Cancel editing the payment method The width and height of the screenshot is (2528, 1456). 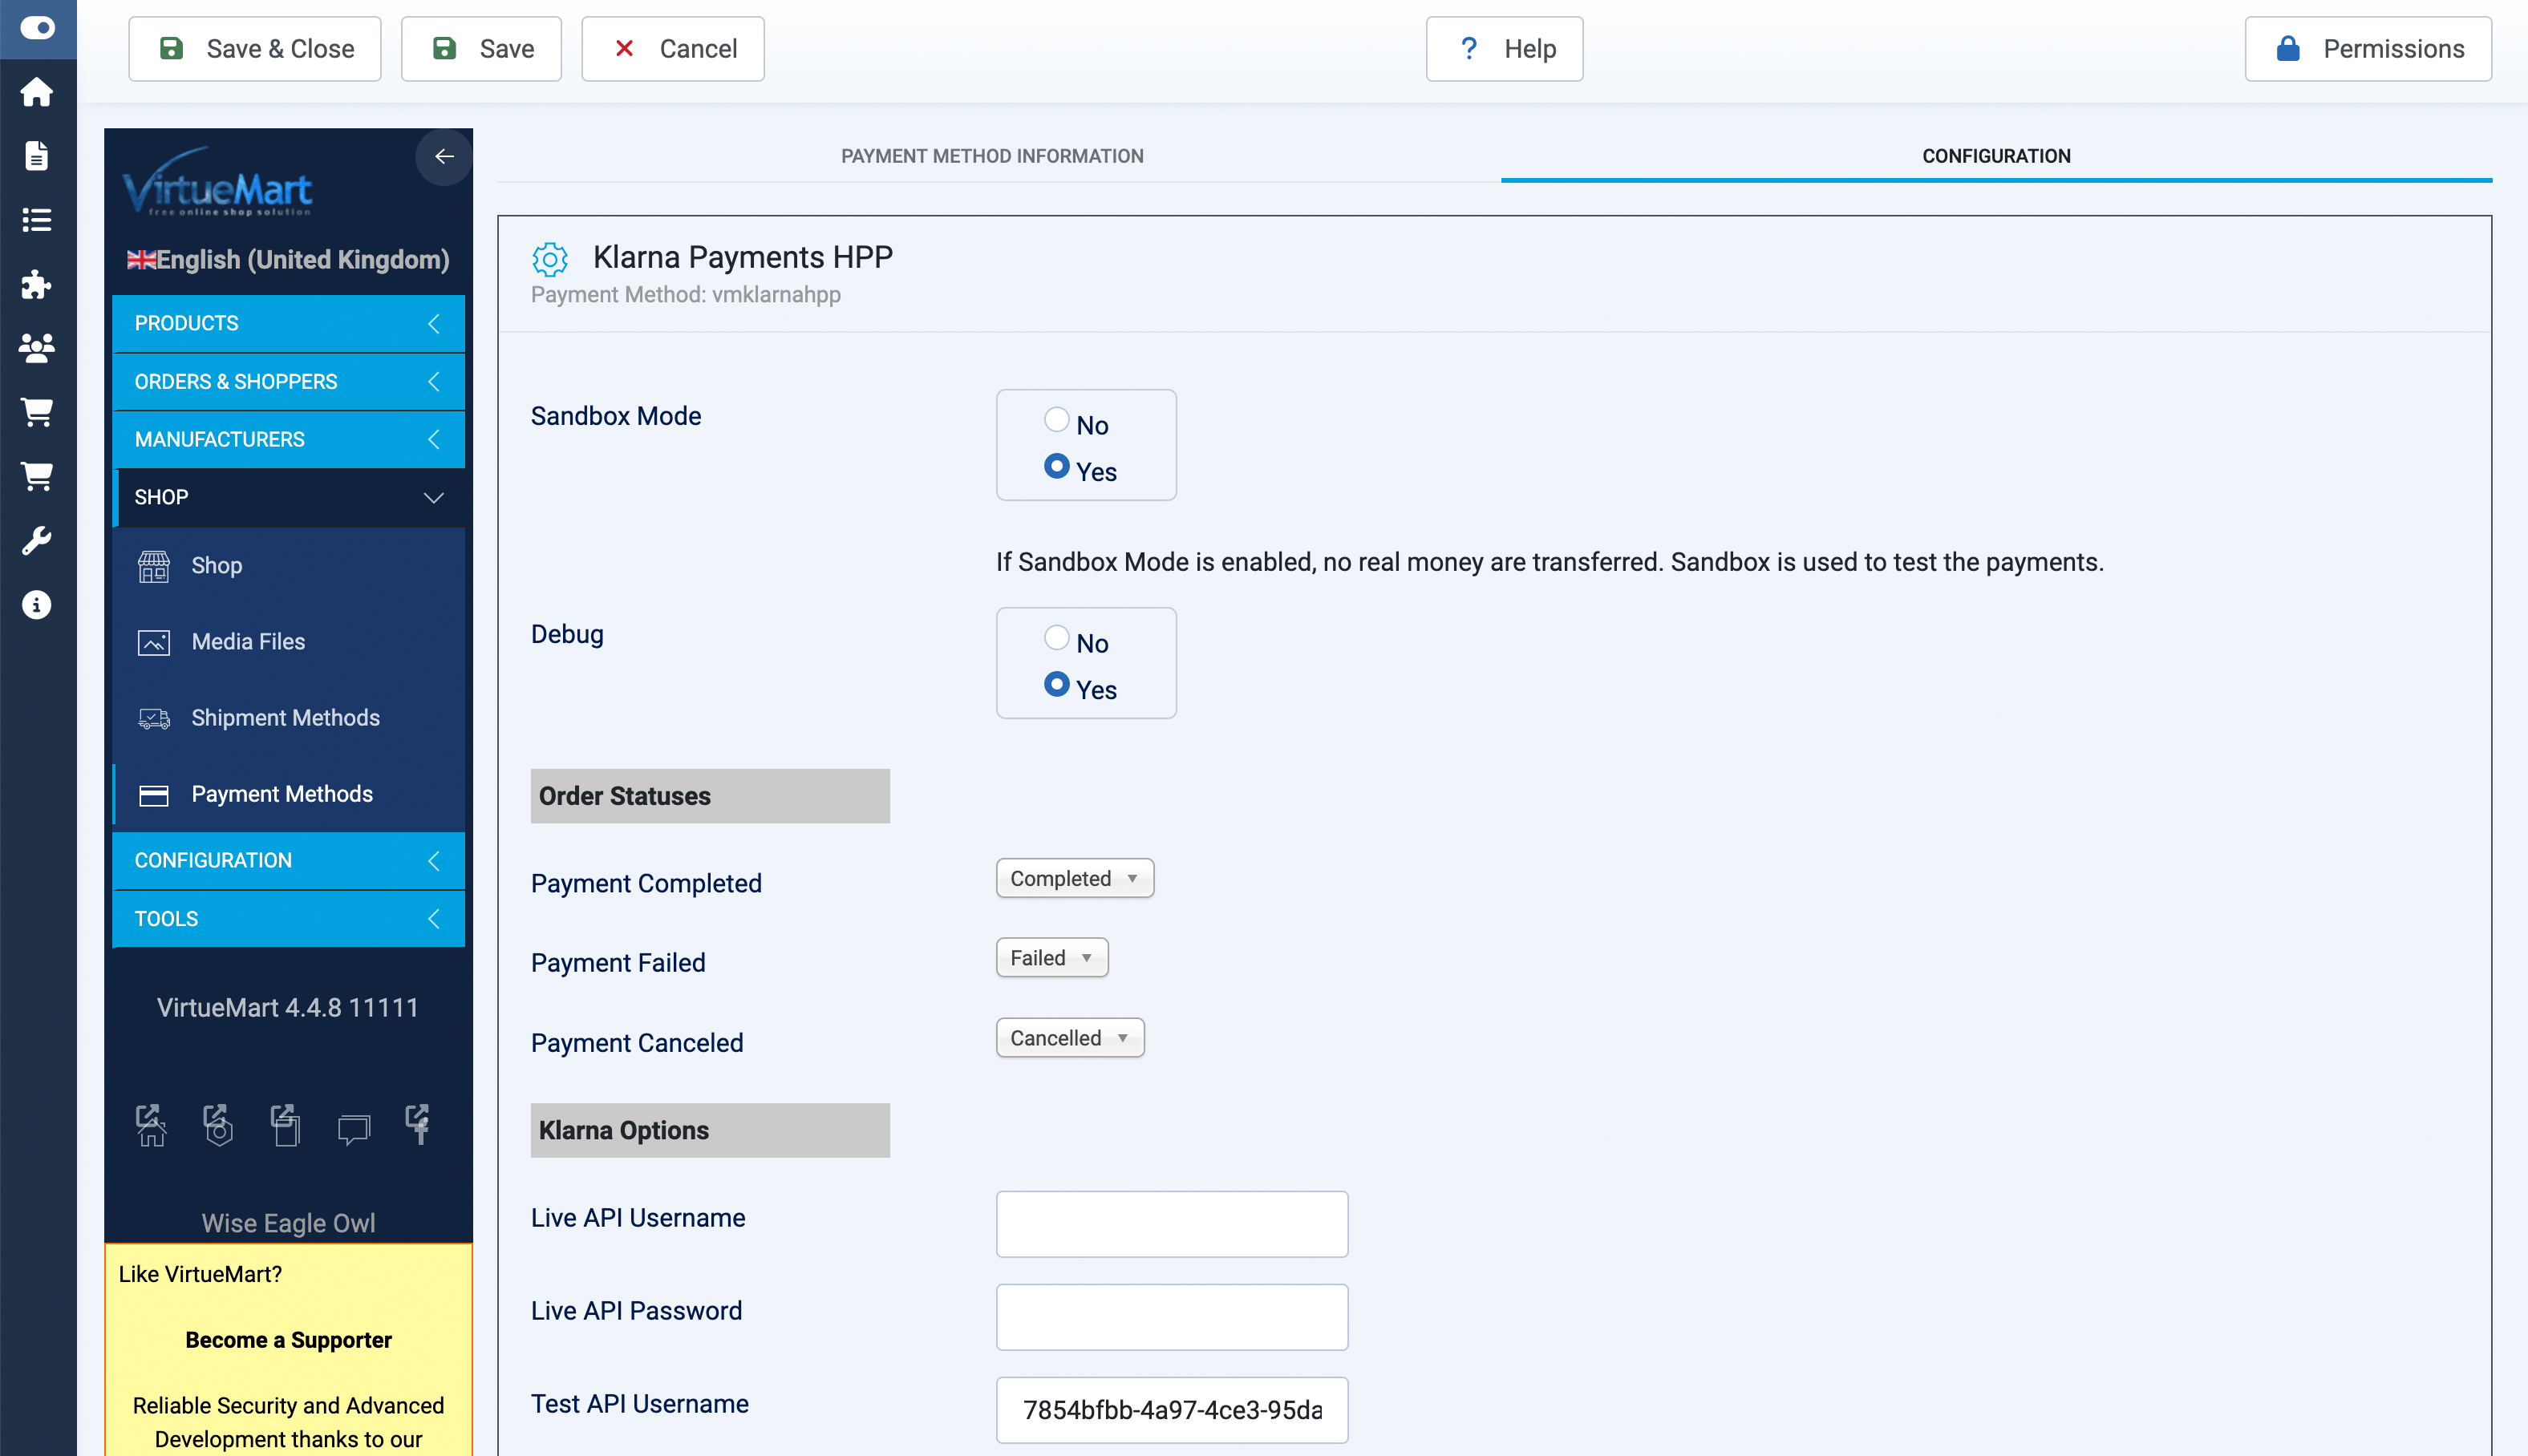click(x=673, y=48)
